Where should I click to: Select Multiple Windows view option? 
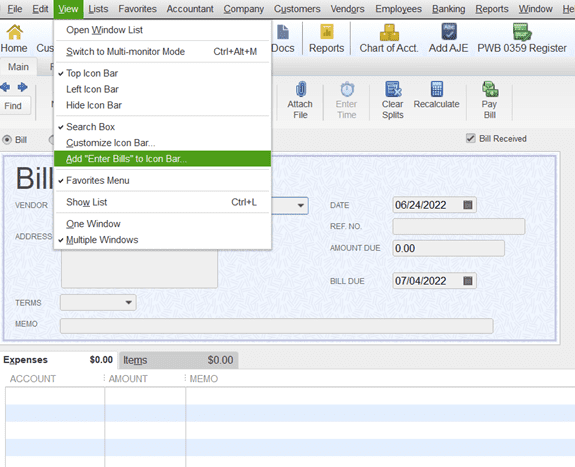click(162, 240)
